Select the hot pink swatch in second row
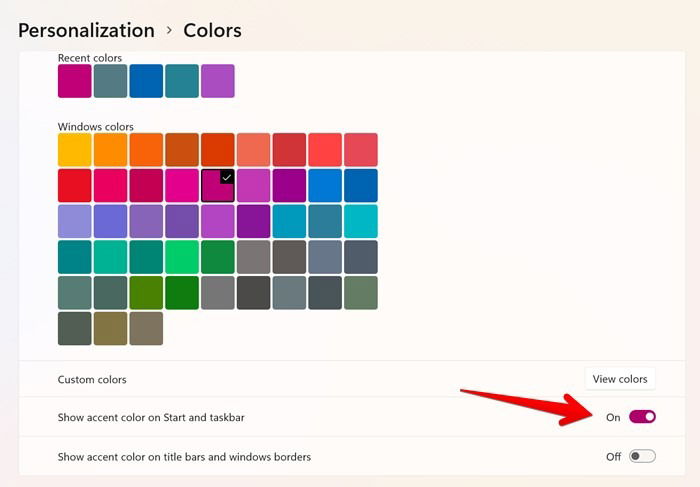This screenshot has height=487, width=700. [x=182, y=185]
